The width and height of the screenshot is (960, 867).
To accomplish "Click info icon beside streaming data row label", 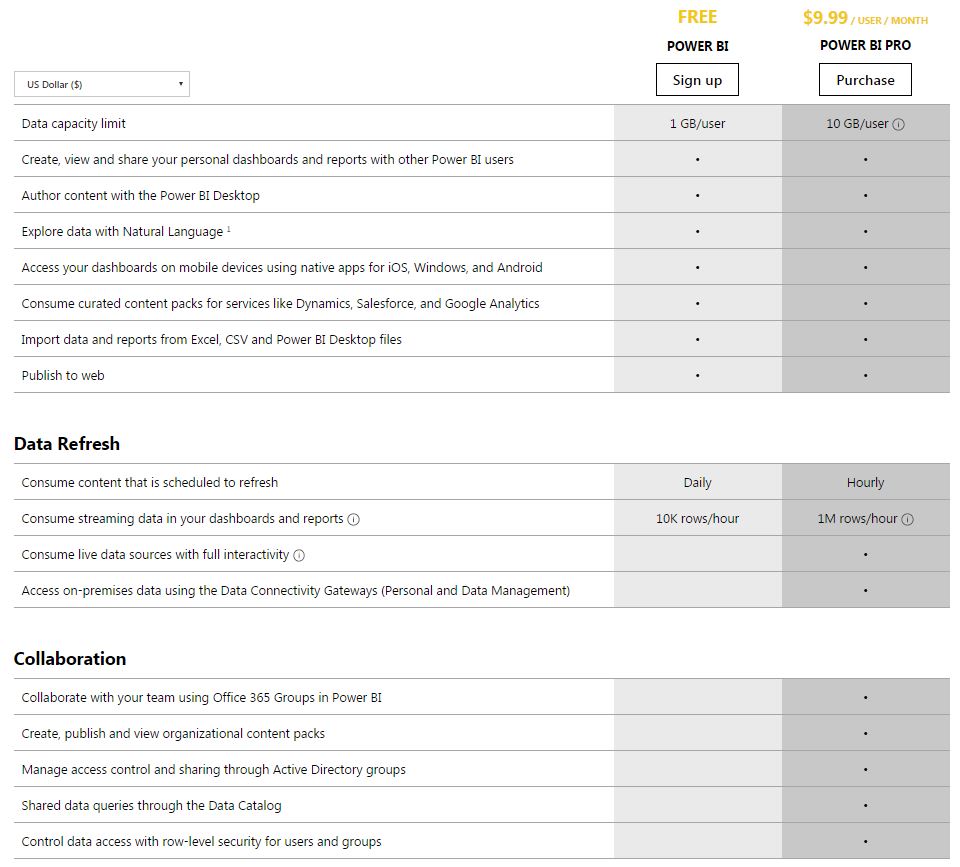I will coord(354,519).
